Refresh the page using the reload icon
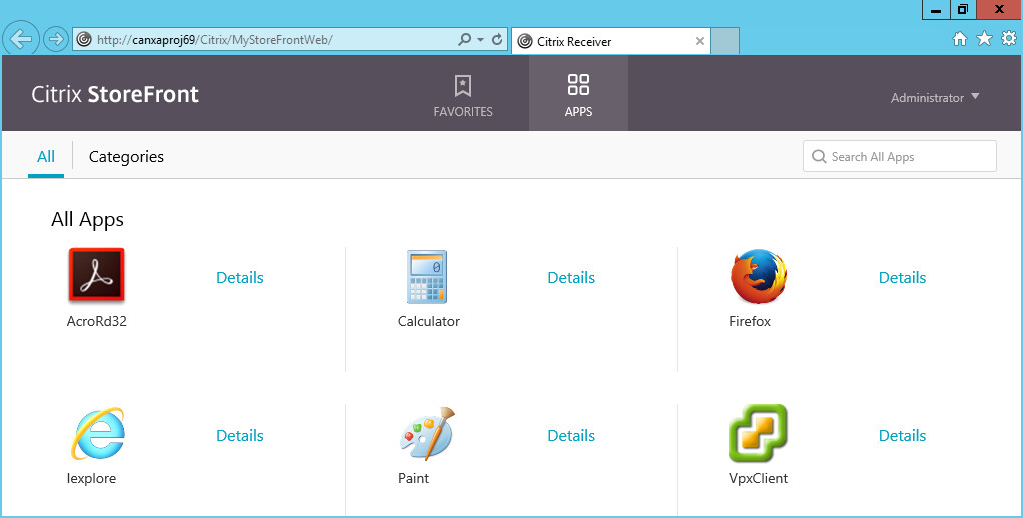Image resolution: width=1023 pixels, height=518 pixels. point(497,40)
